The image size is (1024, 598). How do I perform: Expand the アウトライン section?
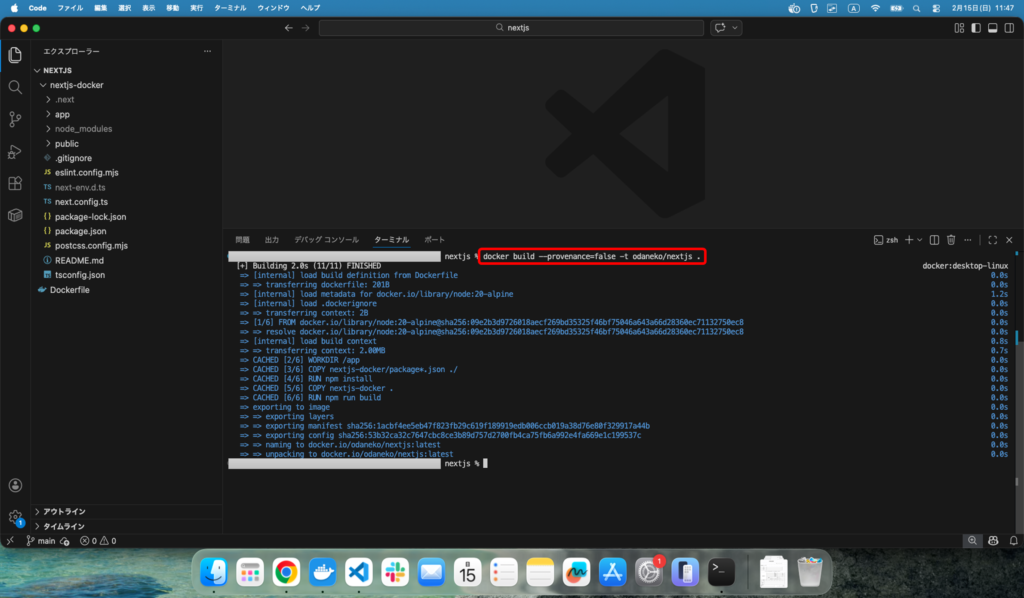tap(64, 511)
